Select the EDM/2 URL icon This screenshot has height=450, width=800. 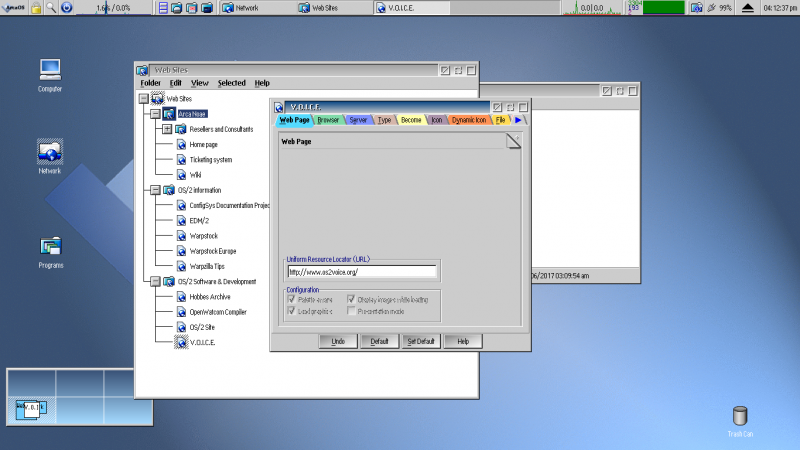[181, 220]
